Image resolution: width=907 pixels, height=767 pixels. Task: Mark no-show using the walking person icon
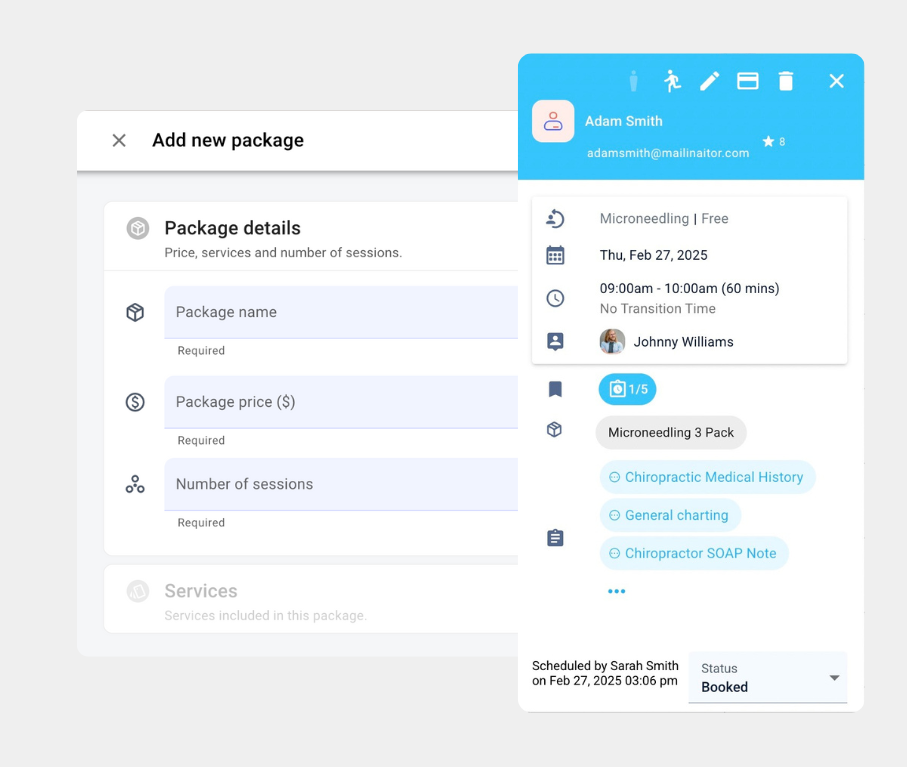tap(672, 81)
